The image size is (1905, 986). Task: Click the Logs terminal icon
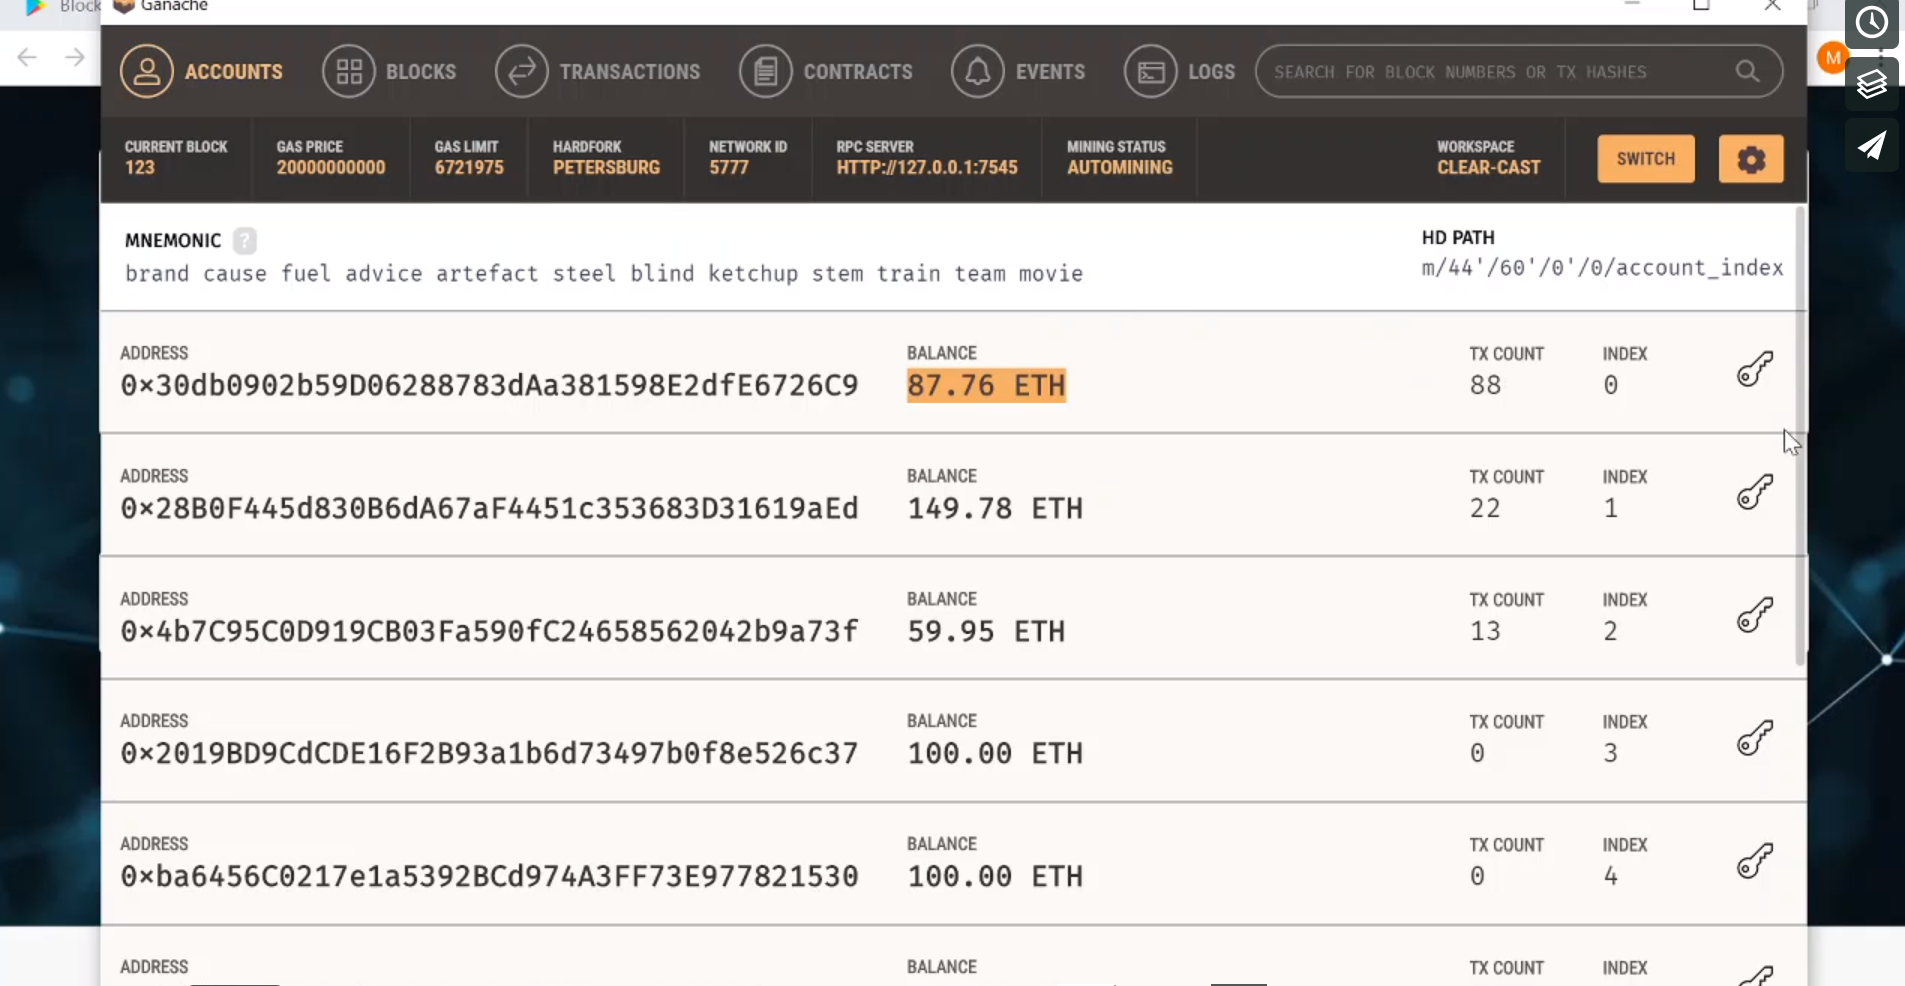pyautogui.click(x=1151, y=72)
